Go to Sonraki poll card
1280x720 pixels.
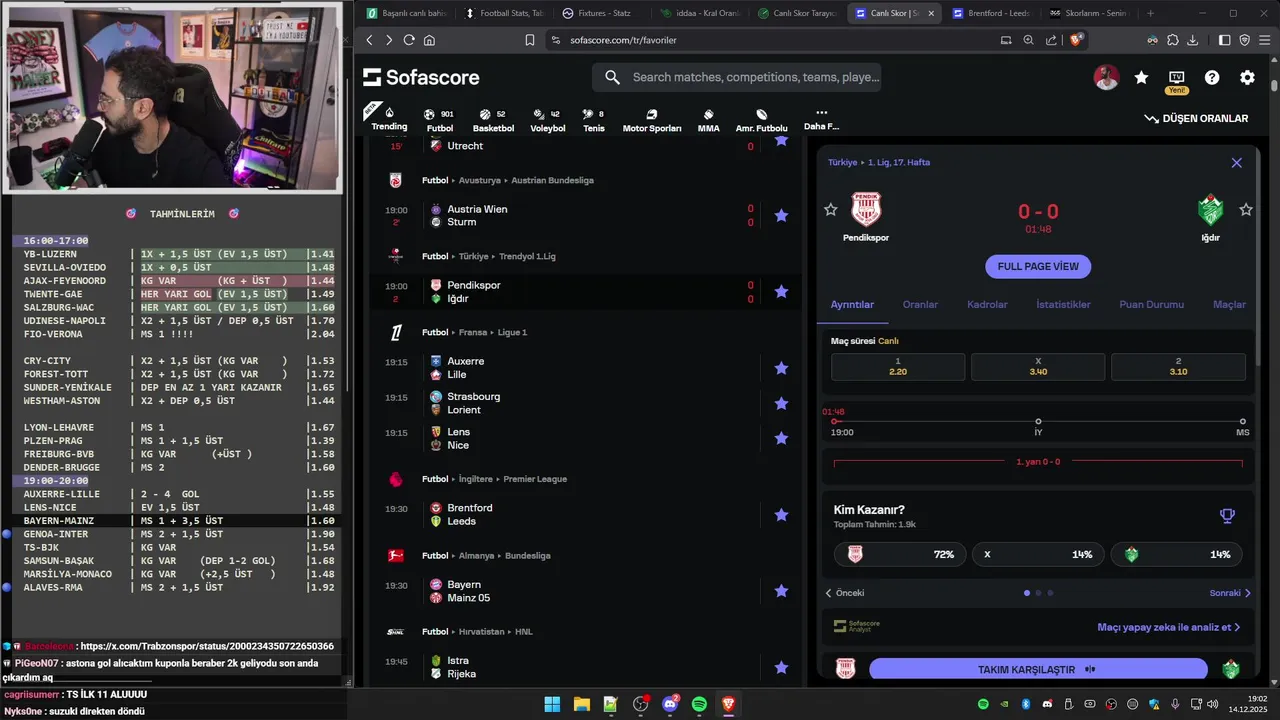[x=1230, y=593]
